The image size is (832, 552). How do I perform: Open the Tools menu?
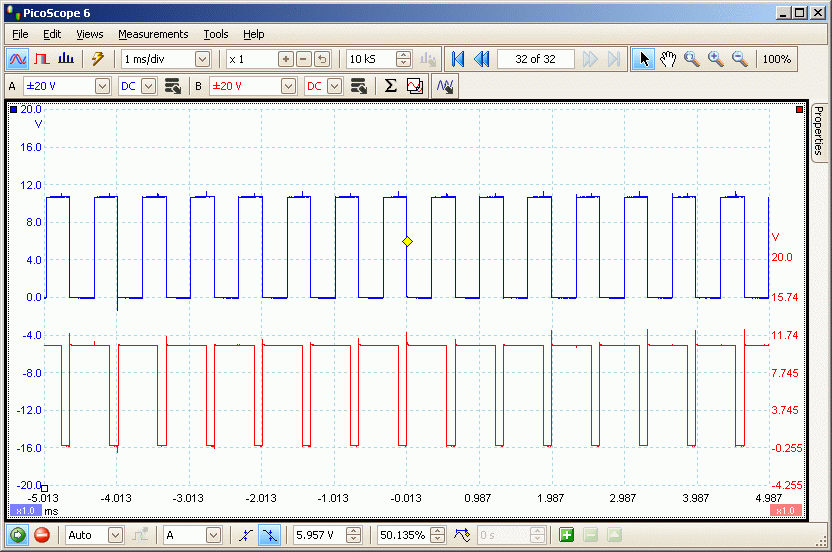216,34
